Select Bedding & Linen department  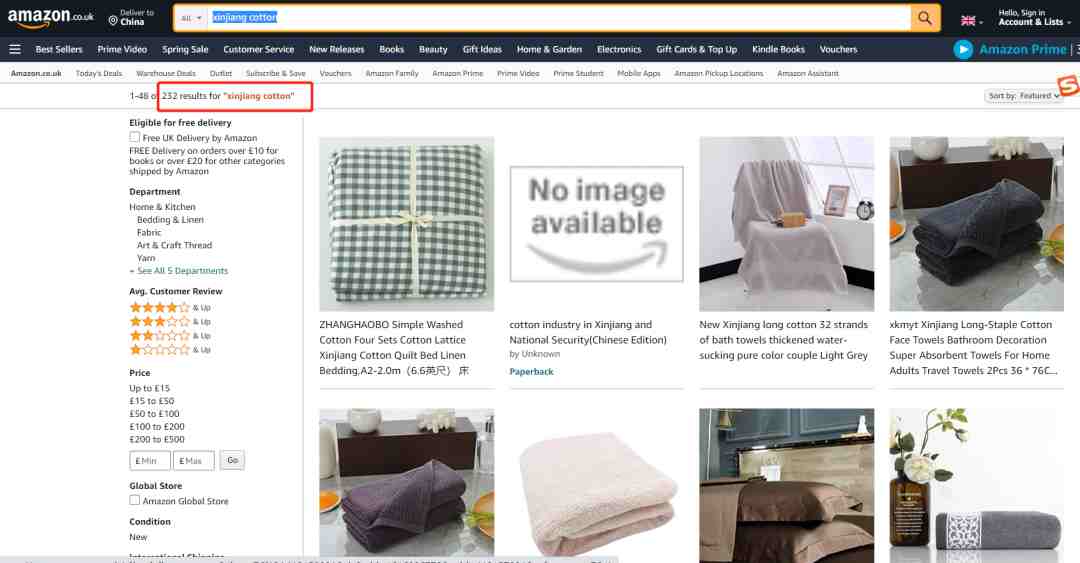tap(170, 220)
